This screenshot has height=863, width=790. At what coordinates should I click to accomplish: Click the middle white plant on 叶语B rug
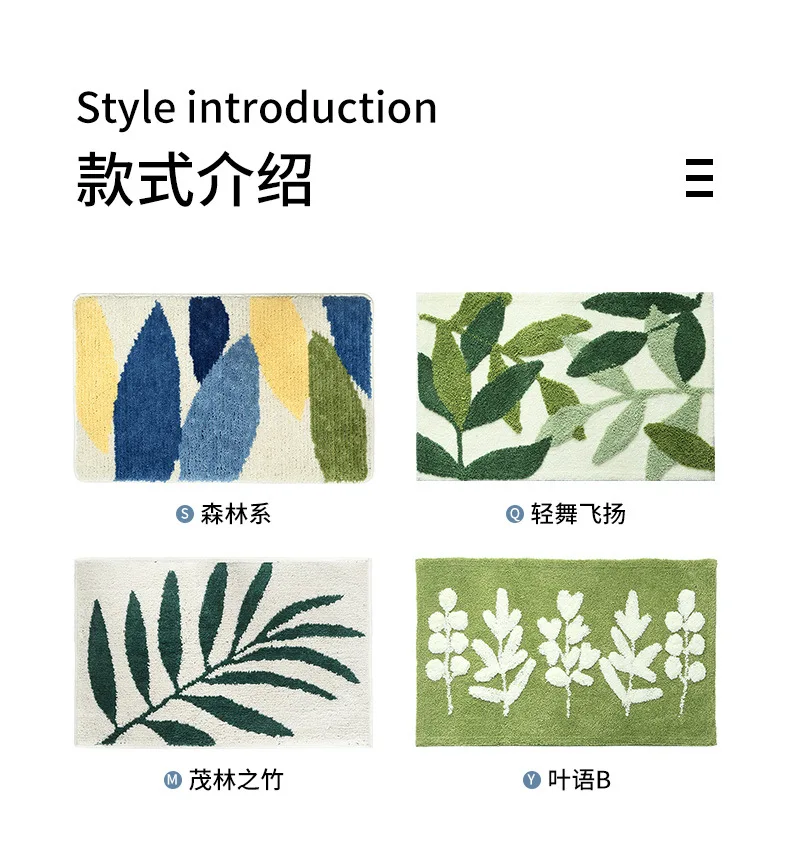click(567, 649)
